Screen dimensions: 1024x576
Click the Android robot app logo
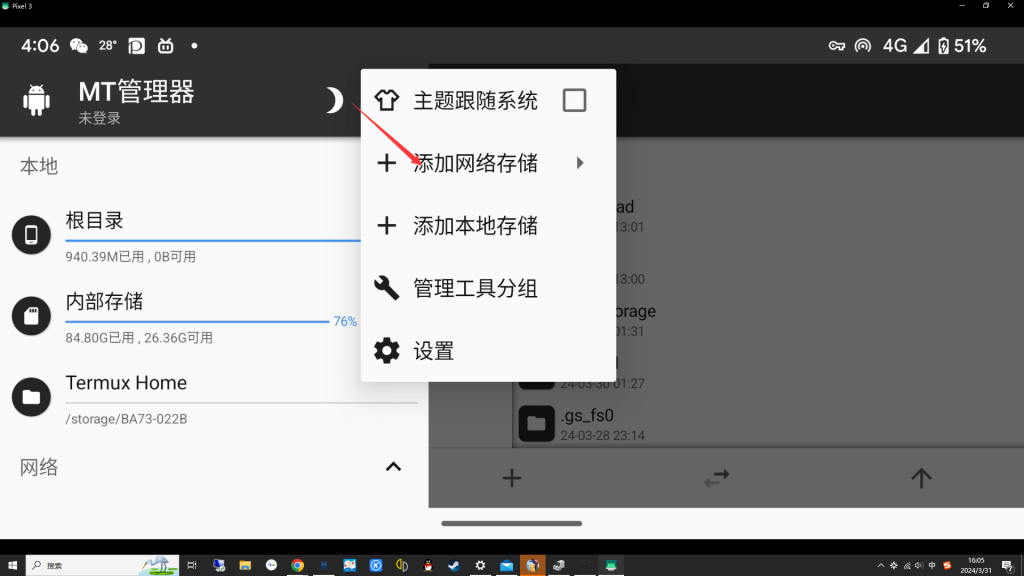[37, 100]
